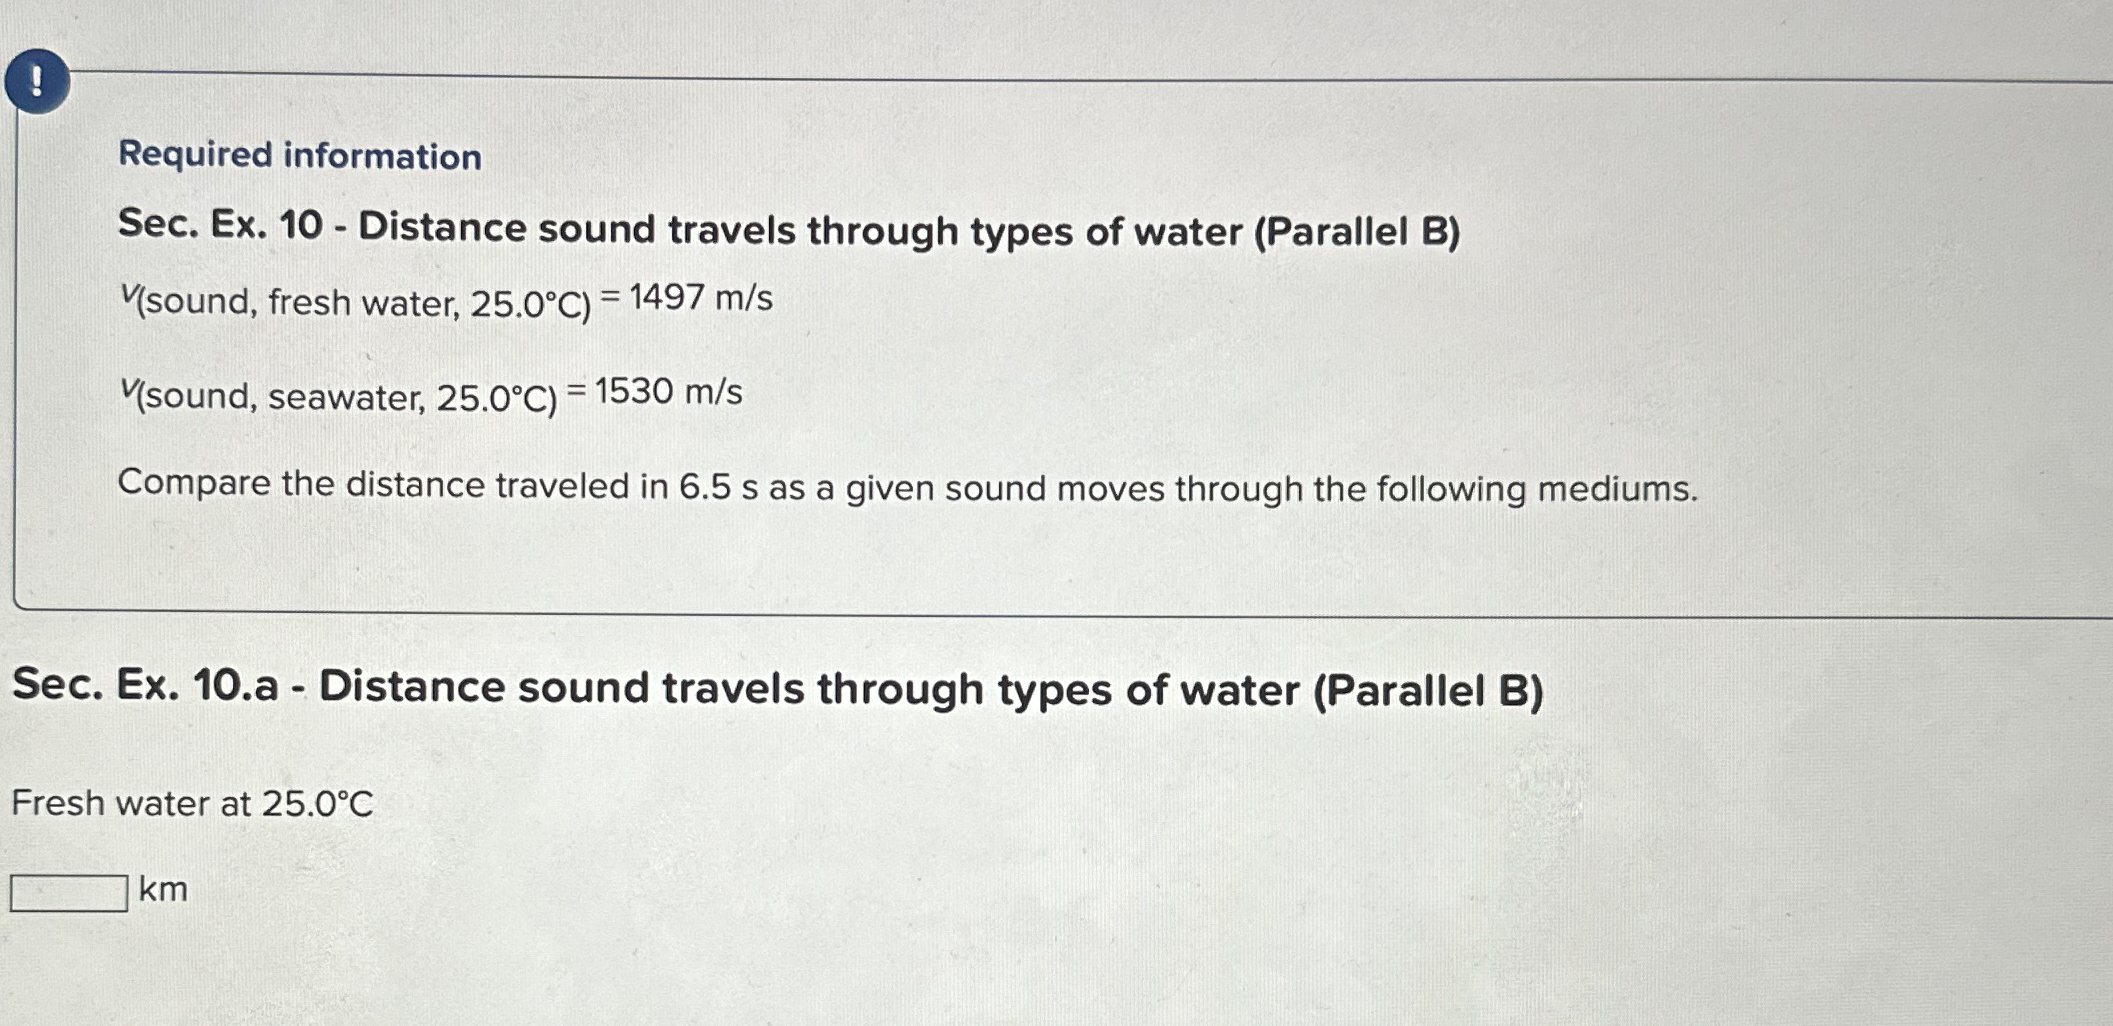
Task: Click the blue exclamation alert icon
Action: coord(40,80)
